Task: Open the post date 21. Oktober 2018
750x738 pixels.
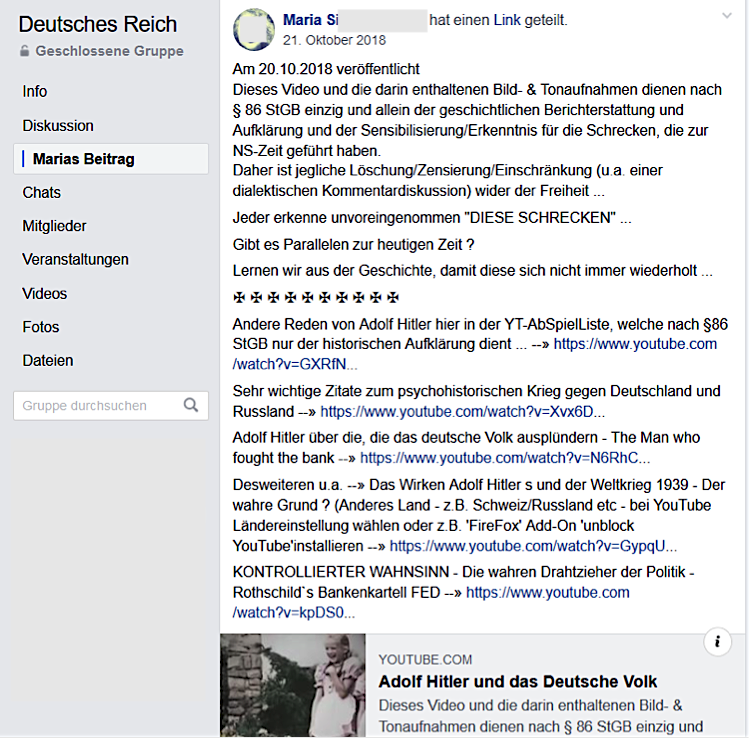Action: click(x=334, y=40)
